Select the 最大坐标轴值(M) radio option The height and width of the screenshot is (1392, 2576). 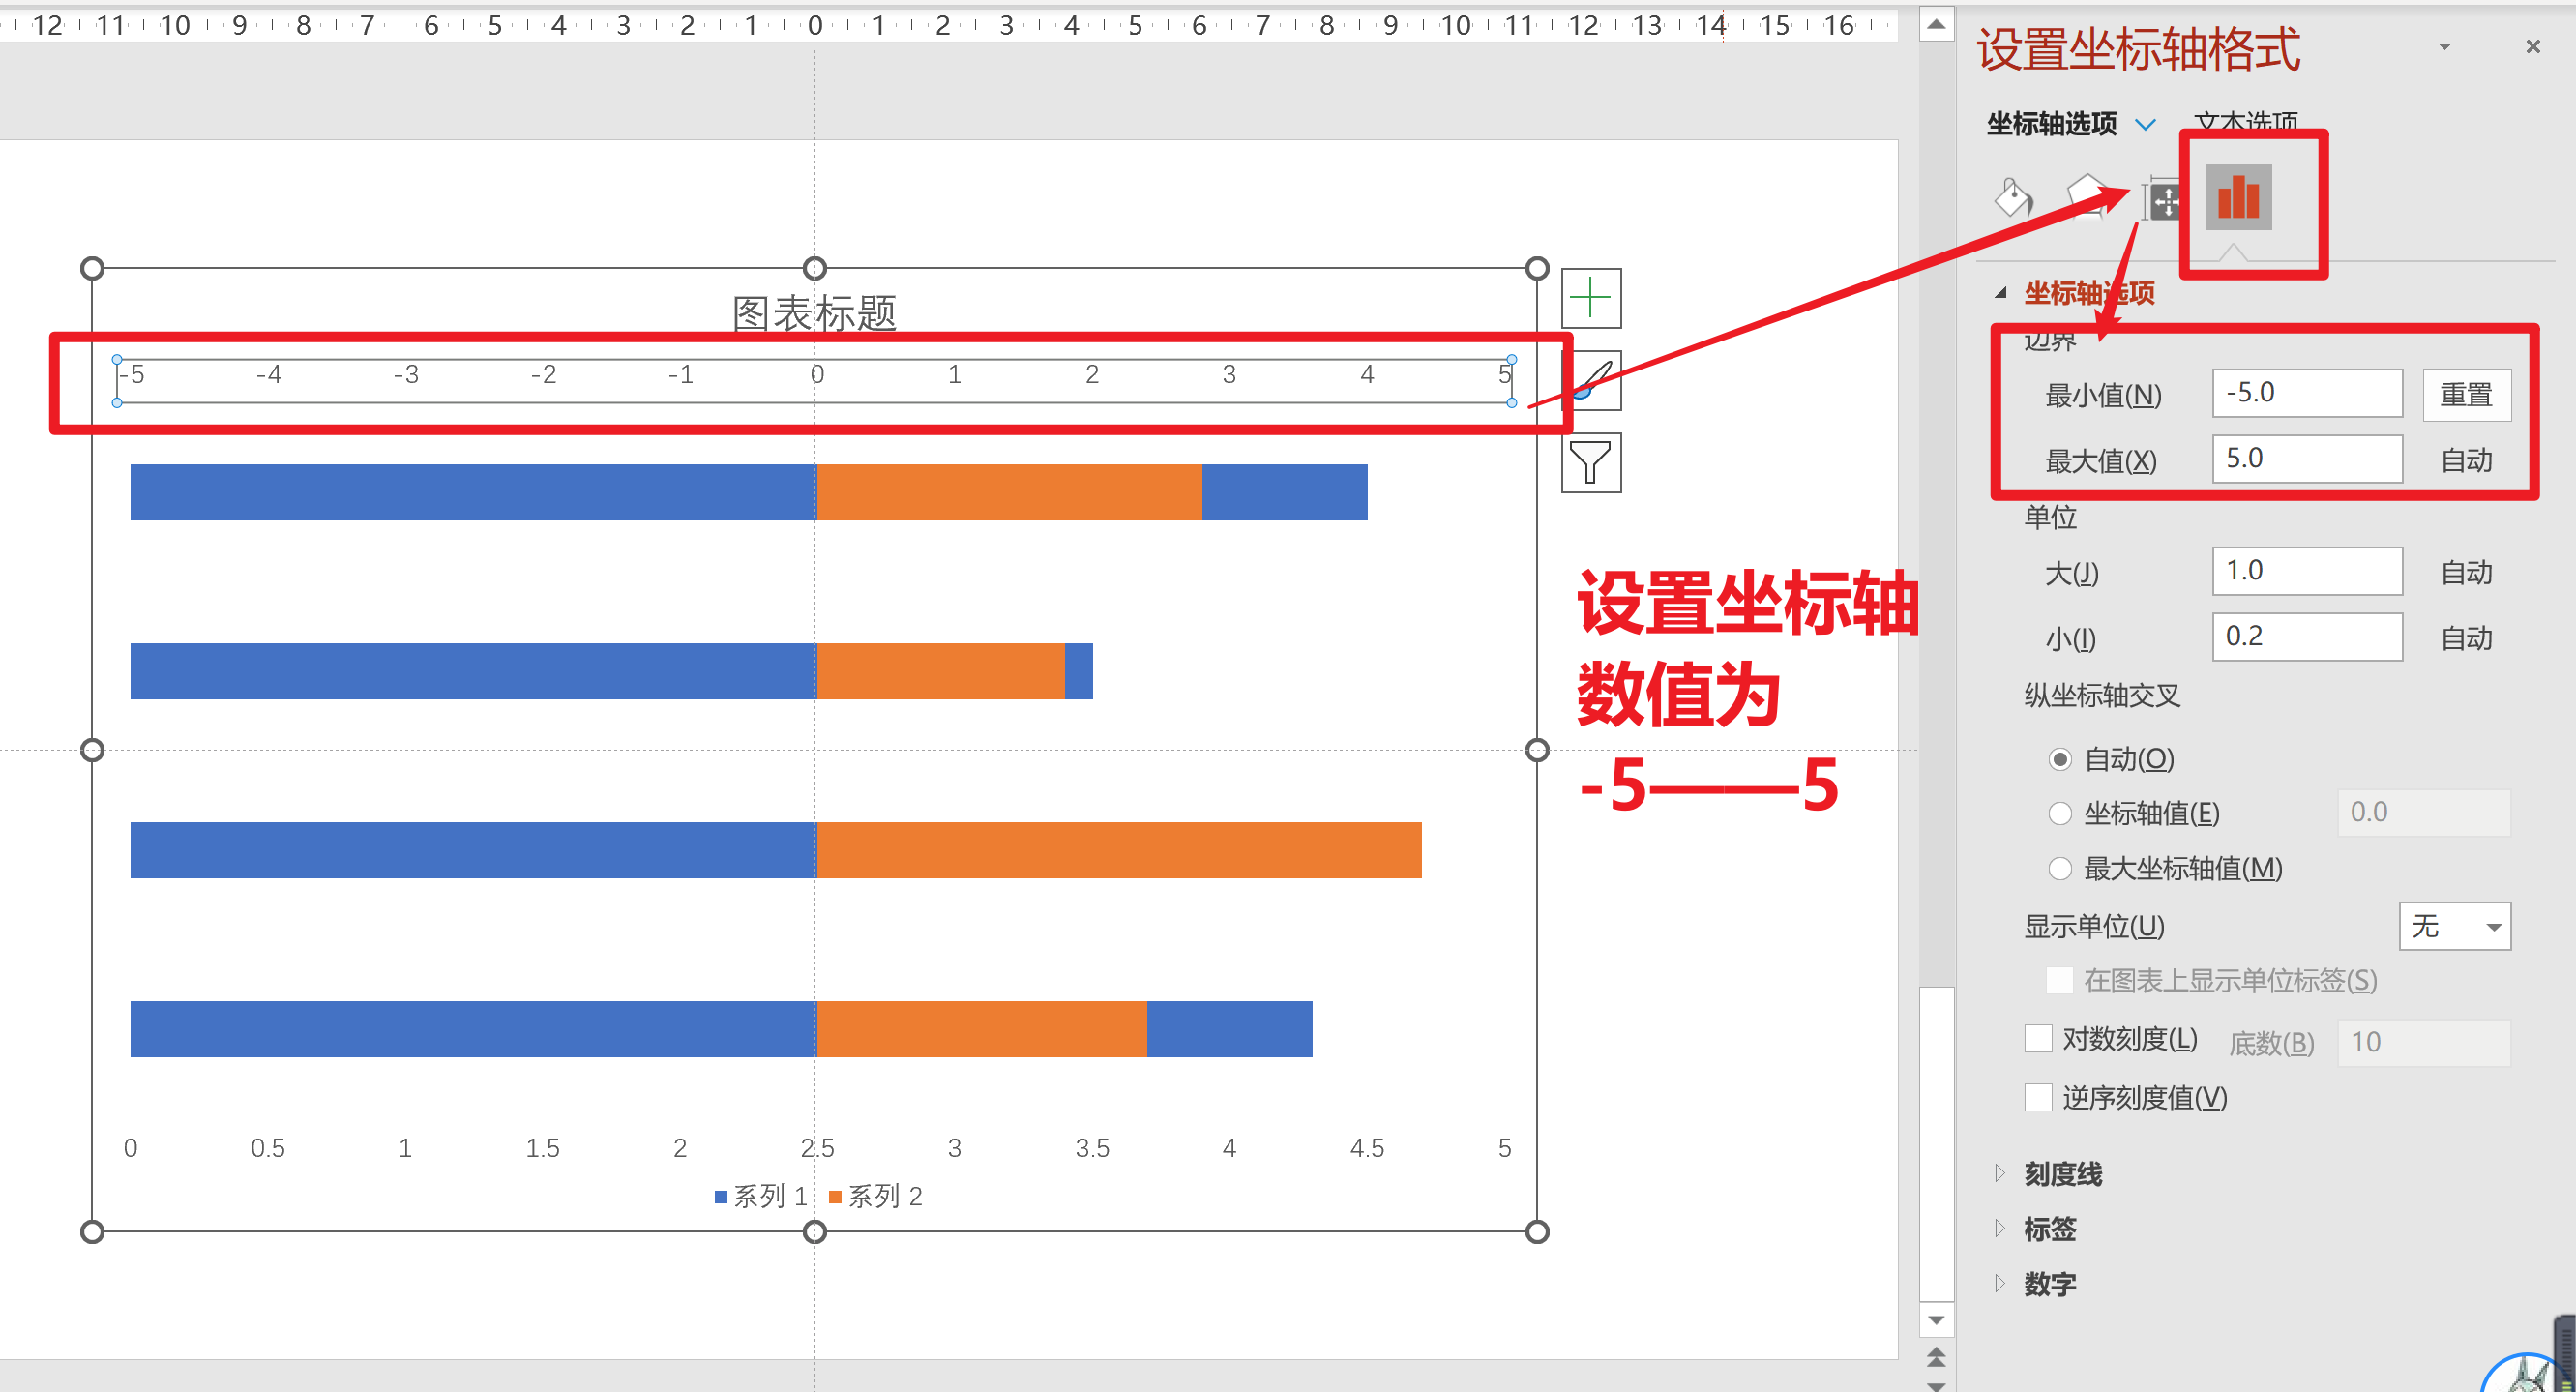(2059, 869)
